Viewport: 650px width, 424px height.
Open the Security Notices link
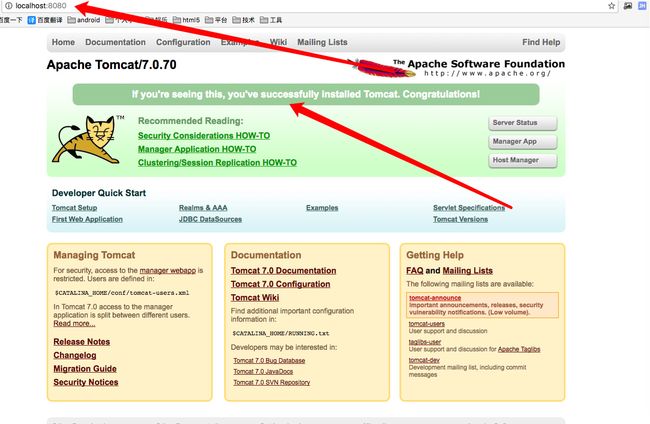pyautogui.click(x=86, y=383)
